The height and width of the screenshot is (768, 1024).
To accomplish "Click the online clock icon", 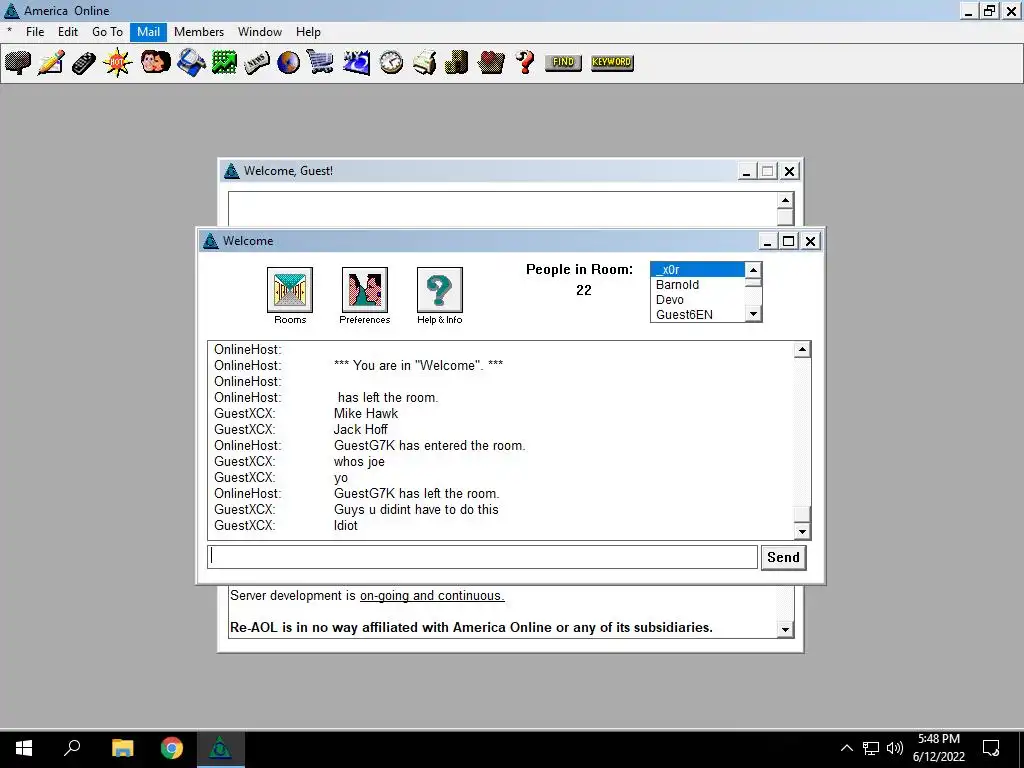I will [392, 63].
